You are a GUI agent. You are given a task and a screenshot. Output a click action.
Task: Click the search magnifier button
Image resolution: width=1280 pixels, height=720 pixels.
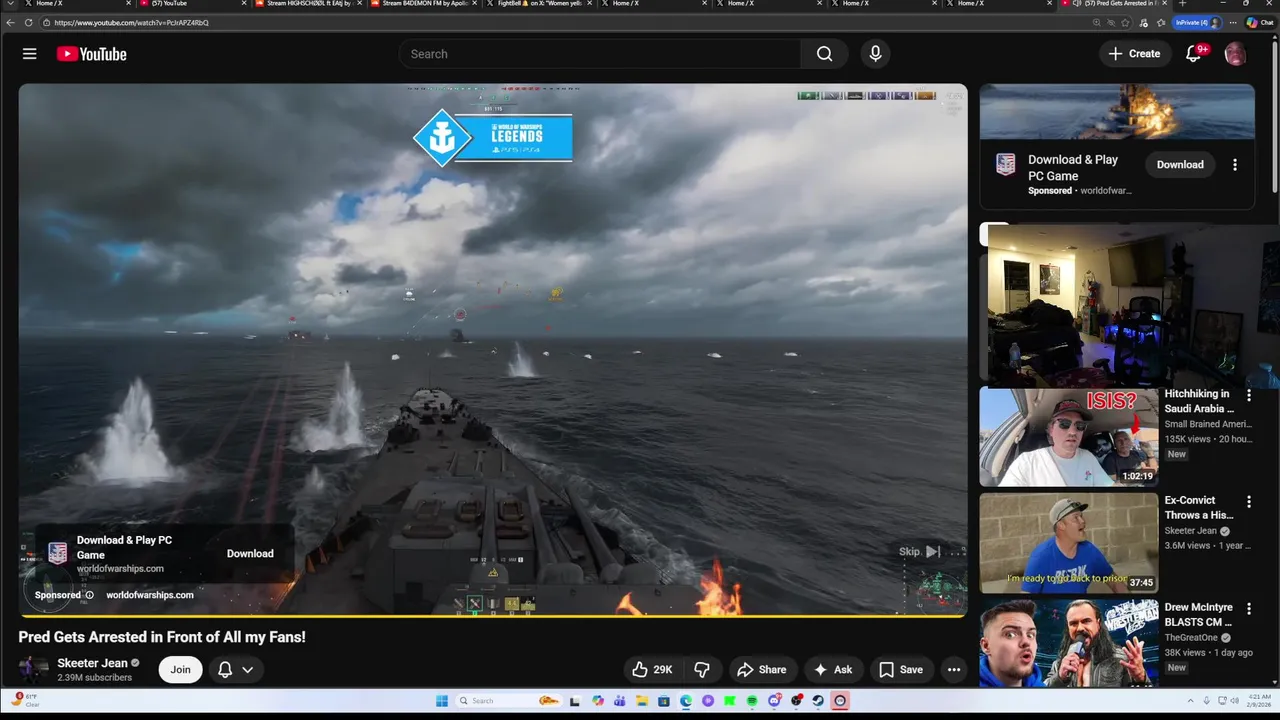tap(824, 54)
